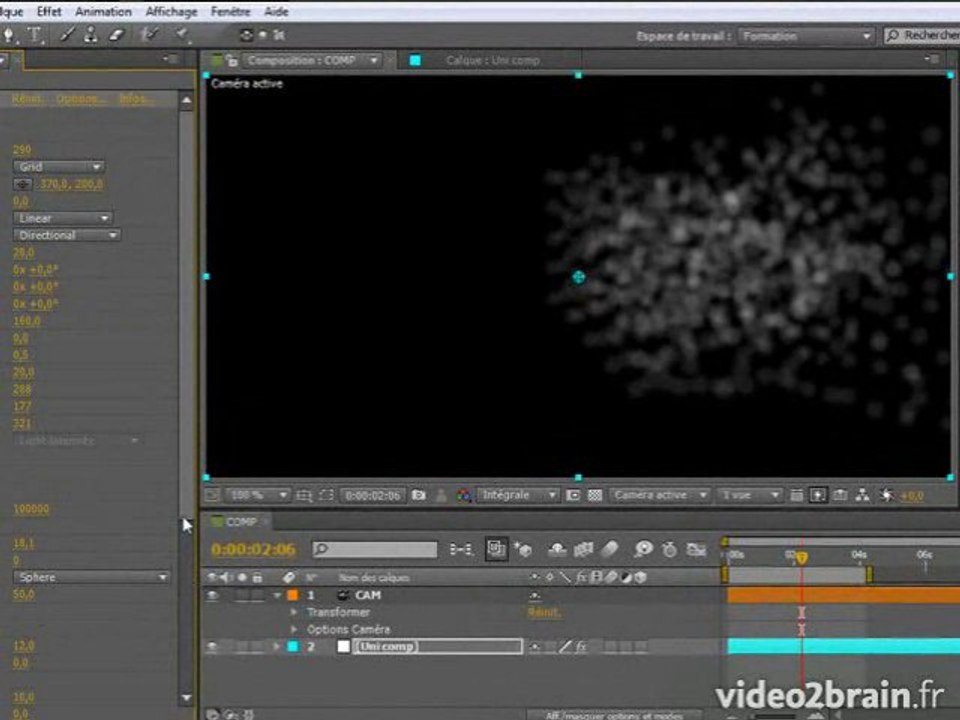
Task: Click the auto-keyframe stopwatch icon
Action: (x=670, y=549)
